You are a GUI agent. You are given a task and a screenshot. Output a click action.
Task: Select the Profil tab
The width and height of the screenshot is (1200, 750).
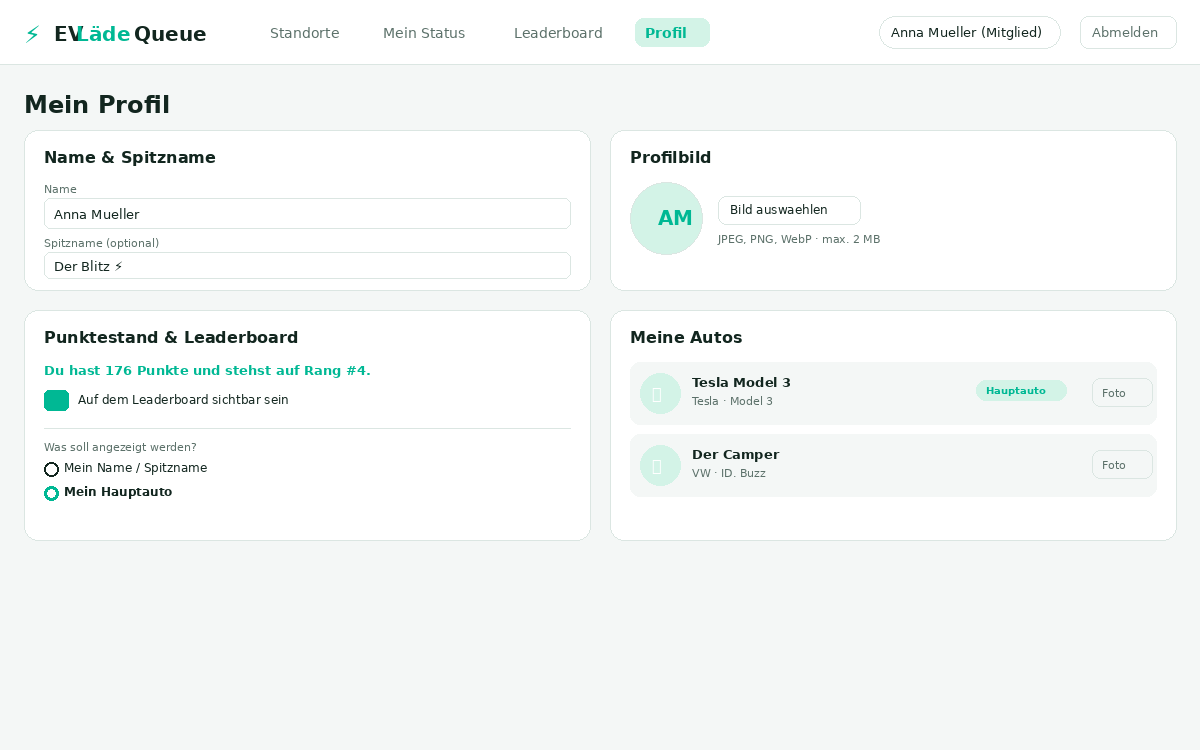pyautogui.click(x=672, y=33)
